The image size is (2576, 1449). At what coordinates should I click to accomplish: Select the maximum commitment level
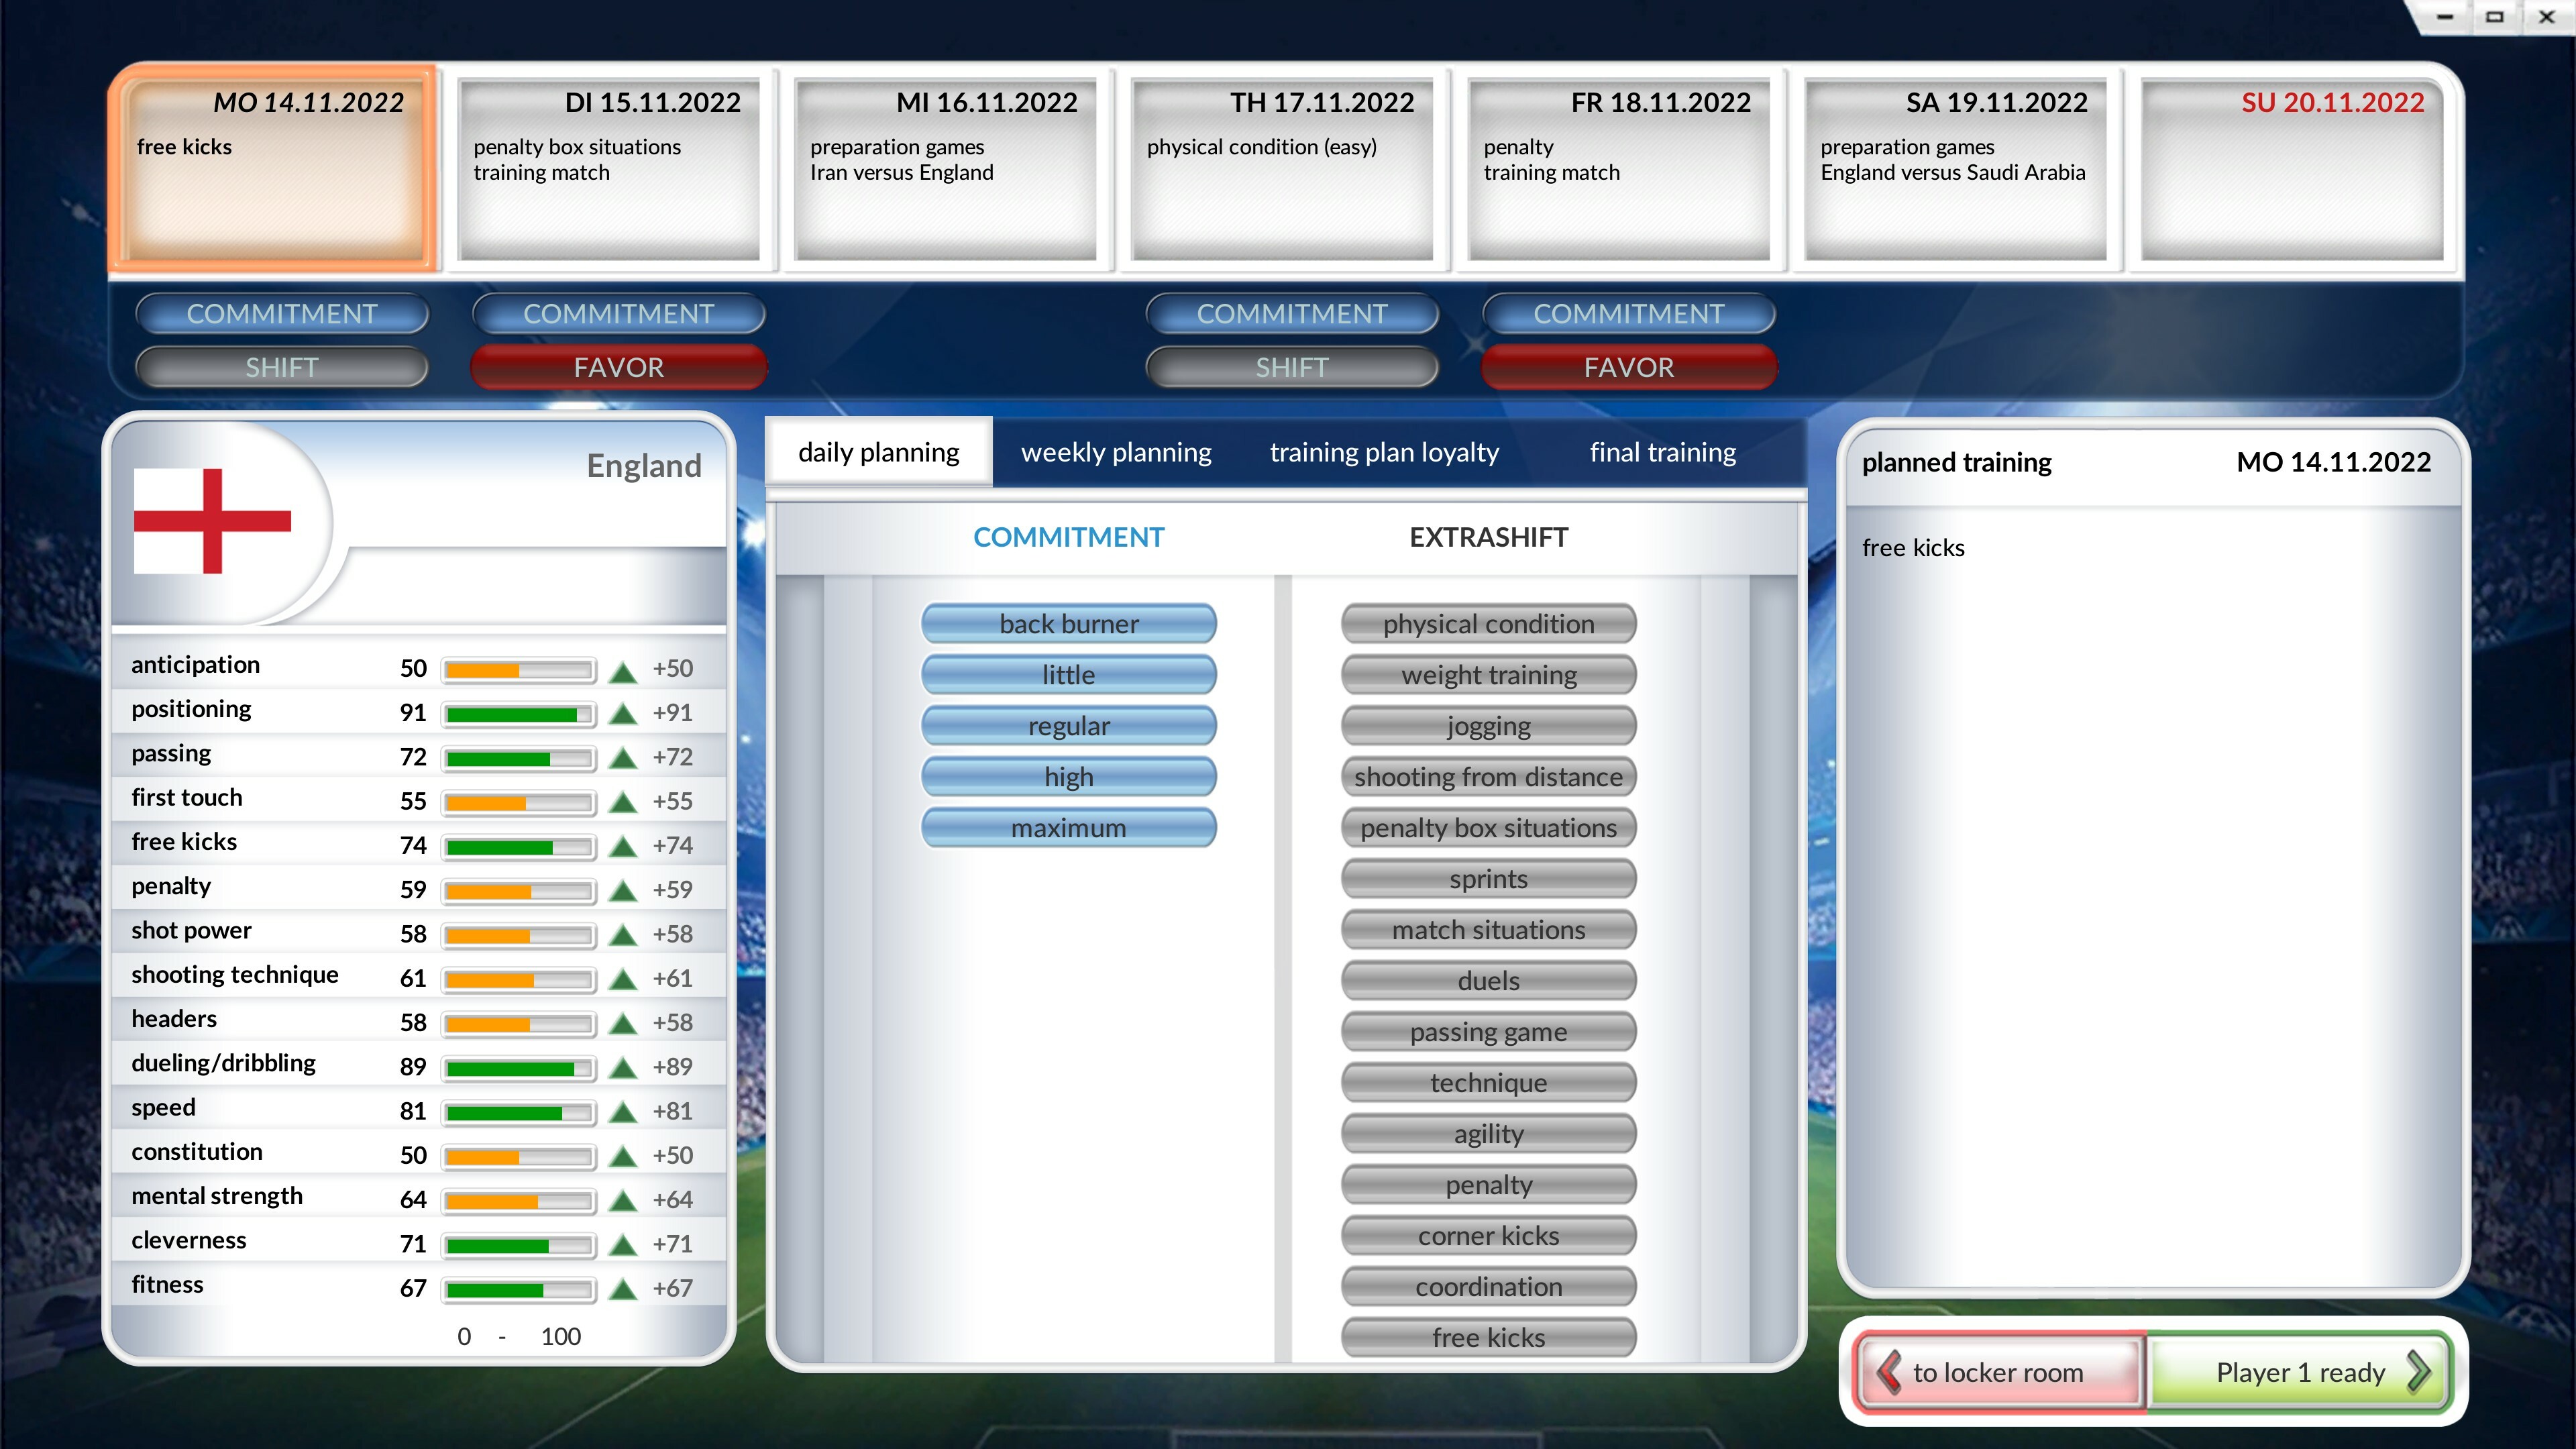pos(1068,828)
